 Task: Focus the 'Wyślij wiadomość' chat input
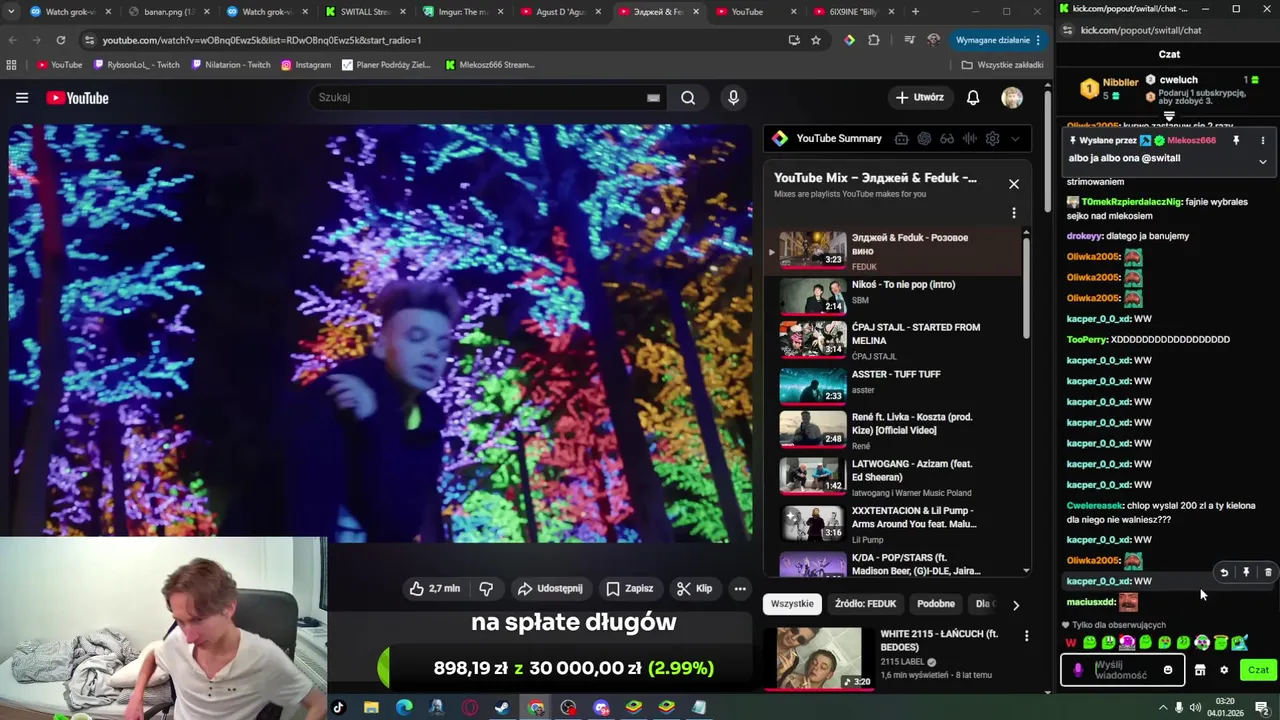[1124, 670]
